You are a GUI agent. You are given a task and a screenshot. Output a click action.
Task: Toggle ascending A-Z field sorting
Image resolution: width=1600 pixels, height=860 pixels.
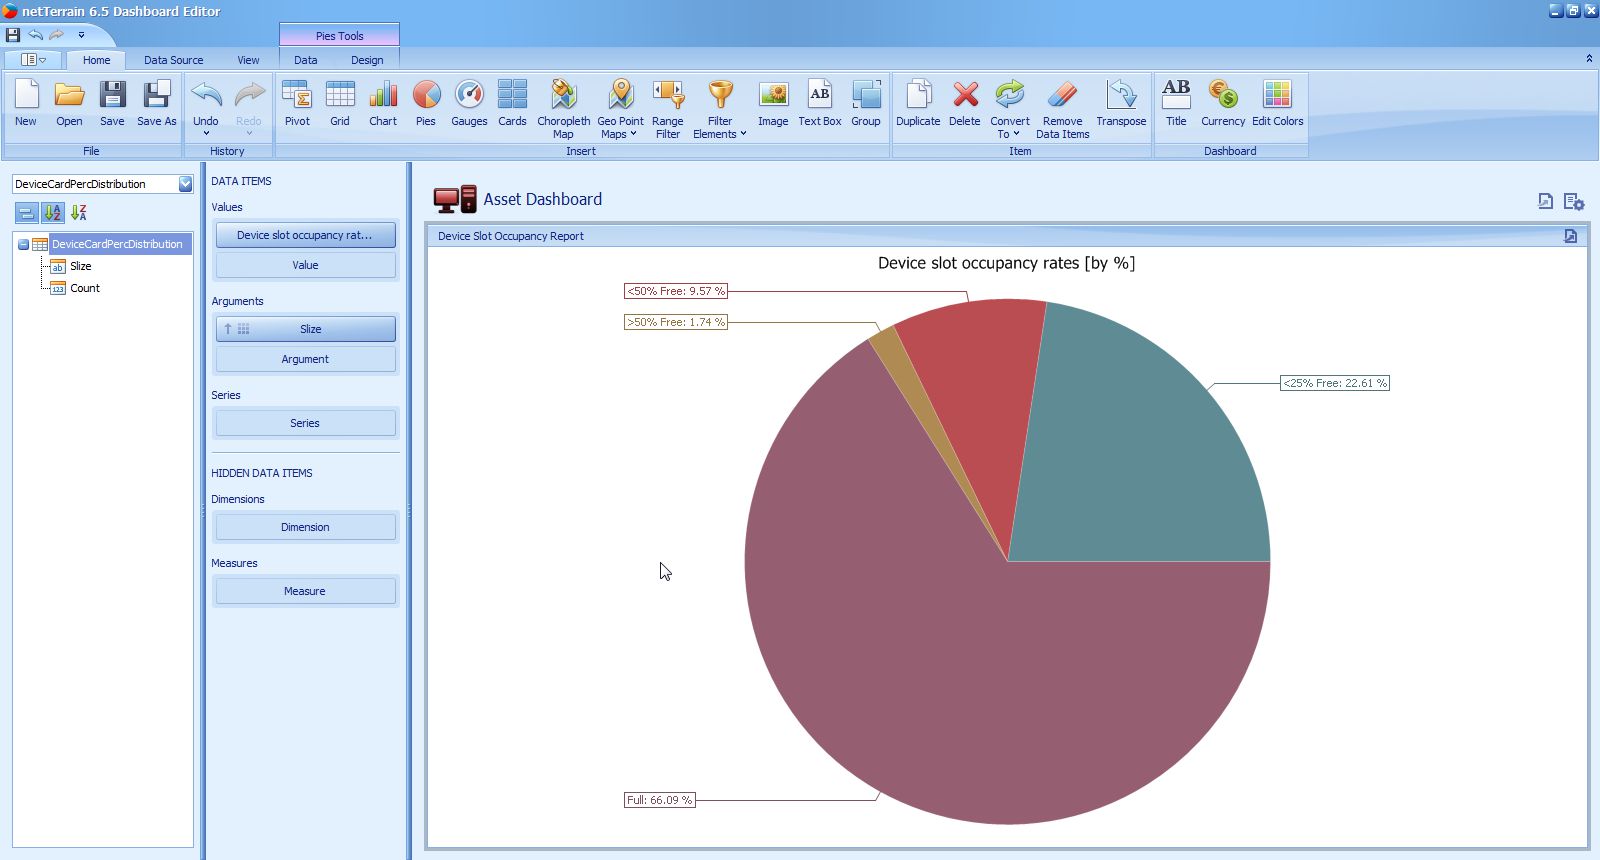point(53,212)
